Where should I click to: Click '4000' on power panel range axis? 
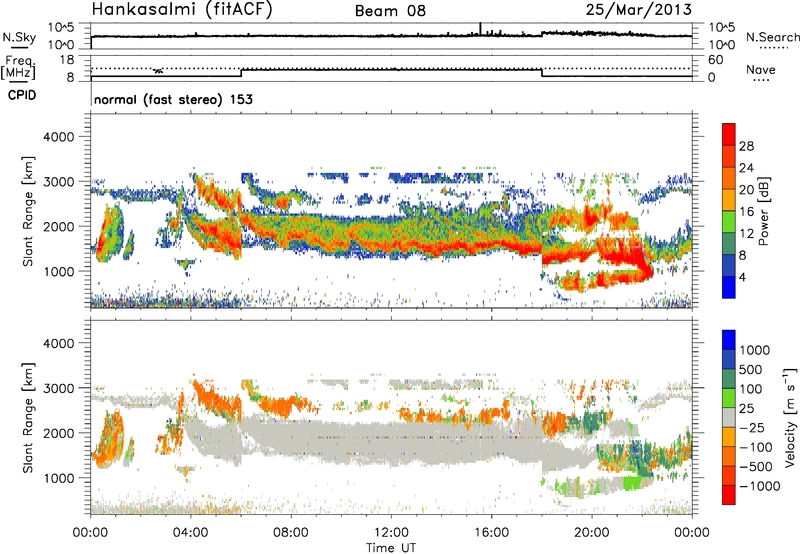pos(59,137)
